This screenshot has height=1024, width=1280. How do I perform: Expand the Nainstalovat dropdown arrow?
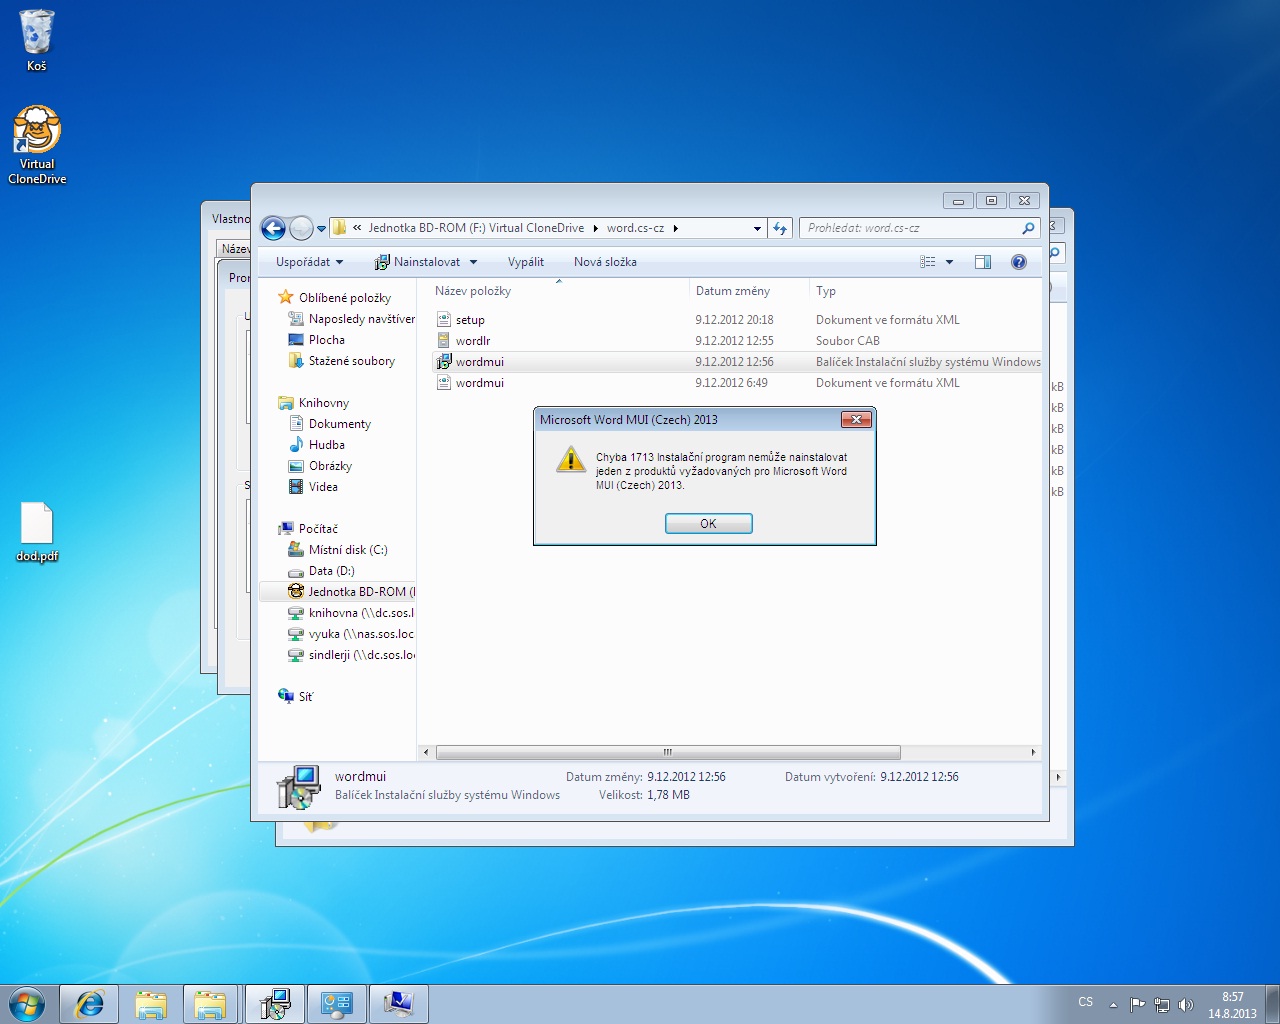click(474, 262)
